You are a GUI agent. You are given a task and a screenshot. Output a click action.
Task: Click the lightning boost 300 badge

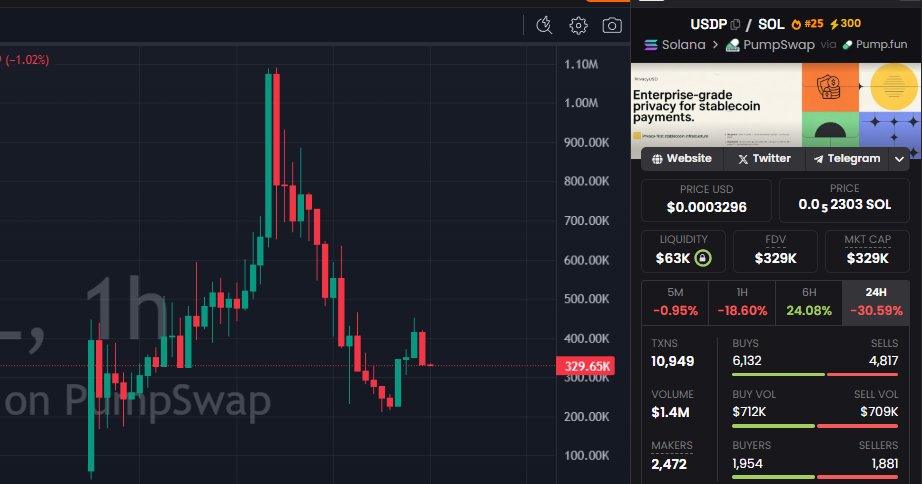point(846,24)
